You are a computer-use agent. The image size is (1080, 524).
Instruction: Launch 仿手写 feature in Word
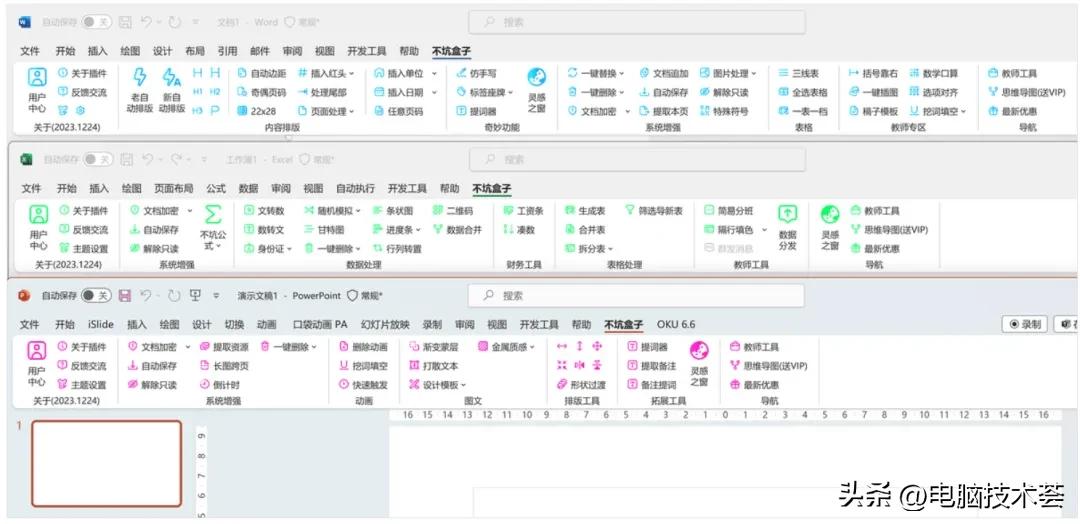[477, 73]
